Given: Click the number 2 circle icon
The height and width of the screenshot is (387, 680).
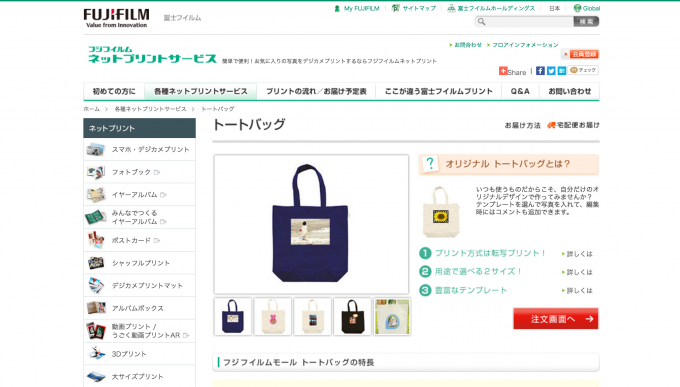Looking at the screenshot, I should coord(425,272).
